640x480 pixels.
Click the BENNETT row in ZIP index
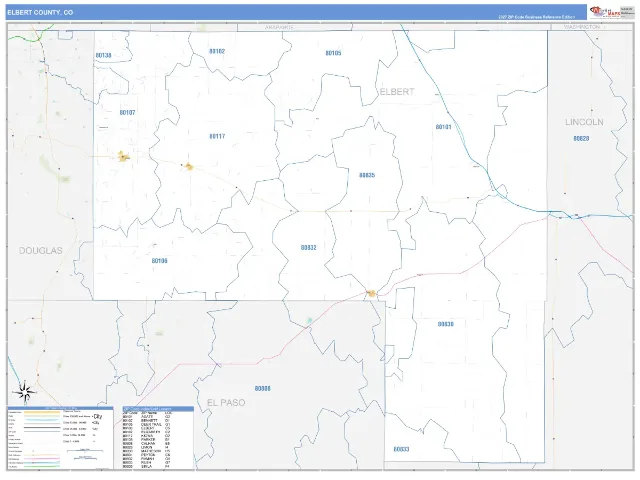(147, 420)
